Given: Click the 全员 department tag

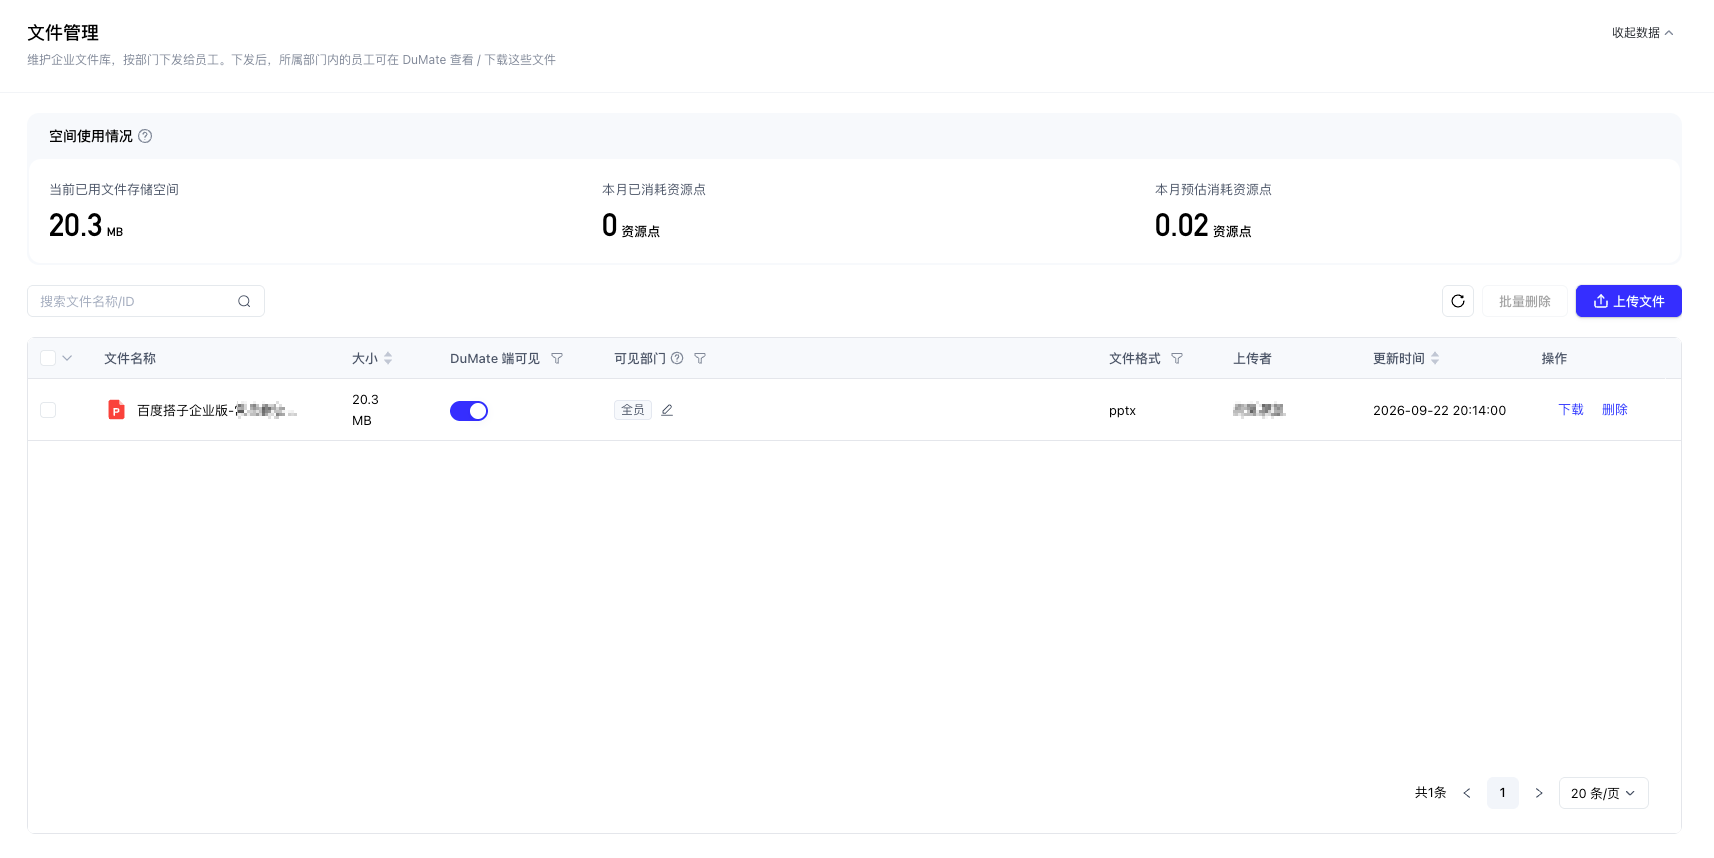Looking at the screenshot, I should (633, 410).
